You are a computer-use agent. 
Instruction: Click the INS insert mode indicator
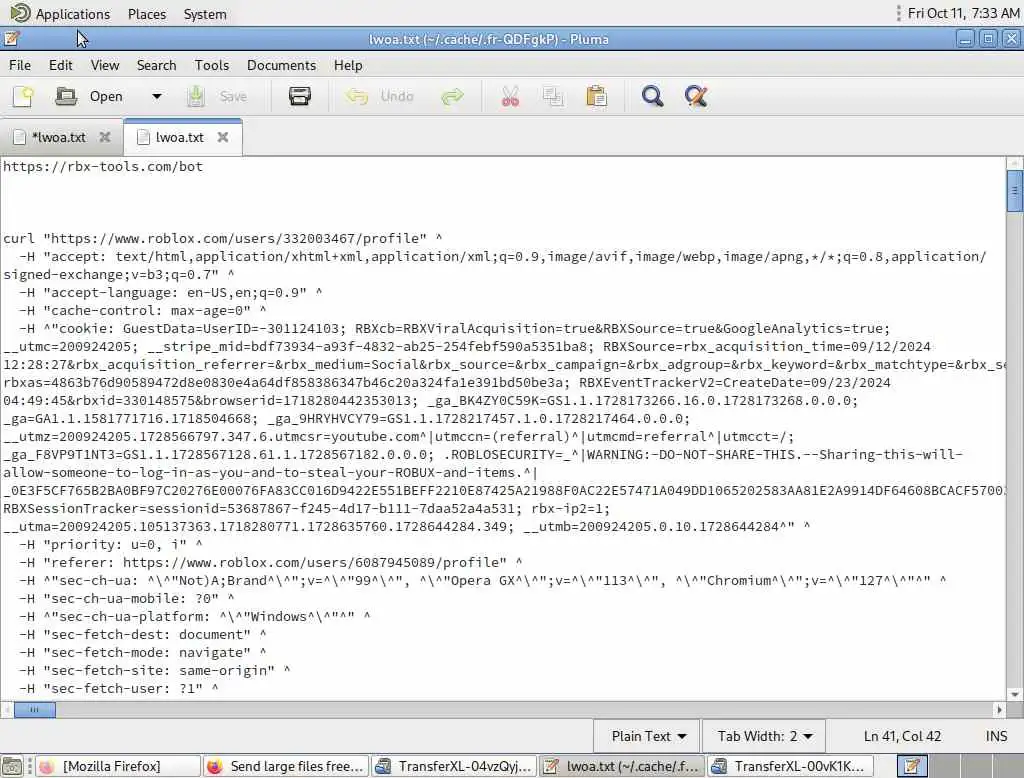[x=996, y=736]
